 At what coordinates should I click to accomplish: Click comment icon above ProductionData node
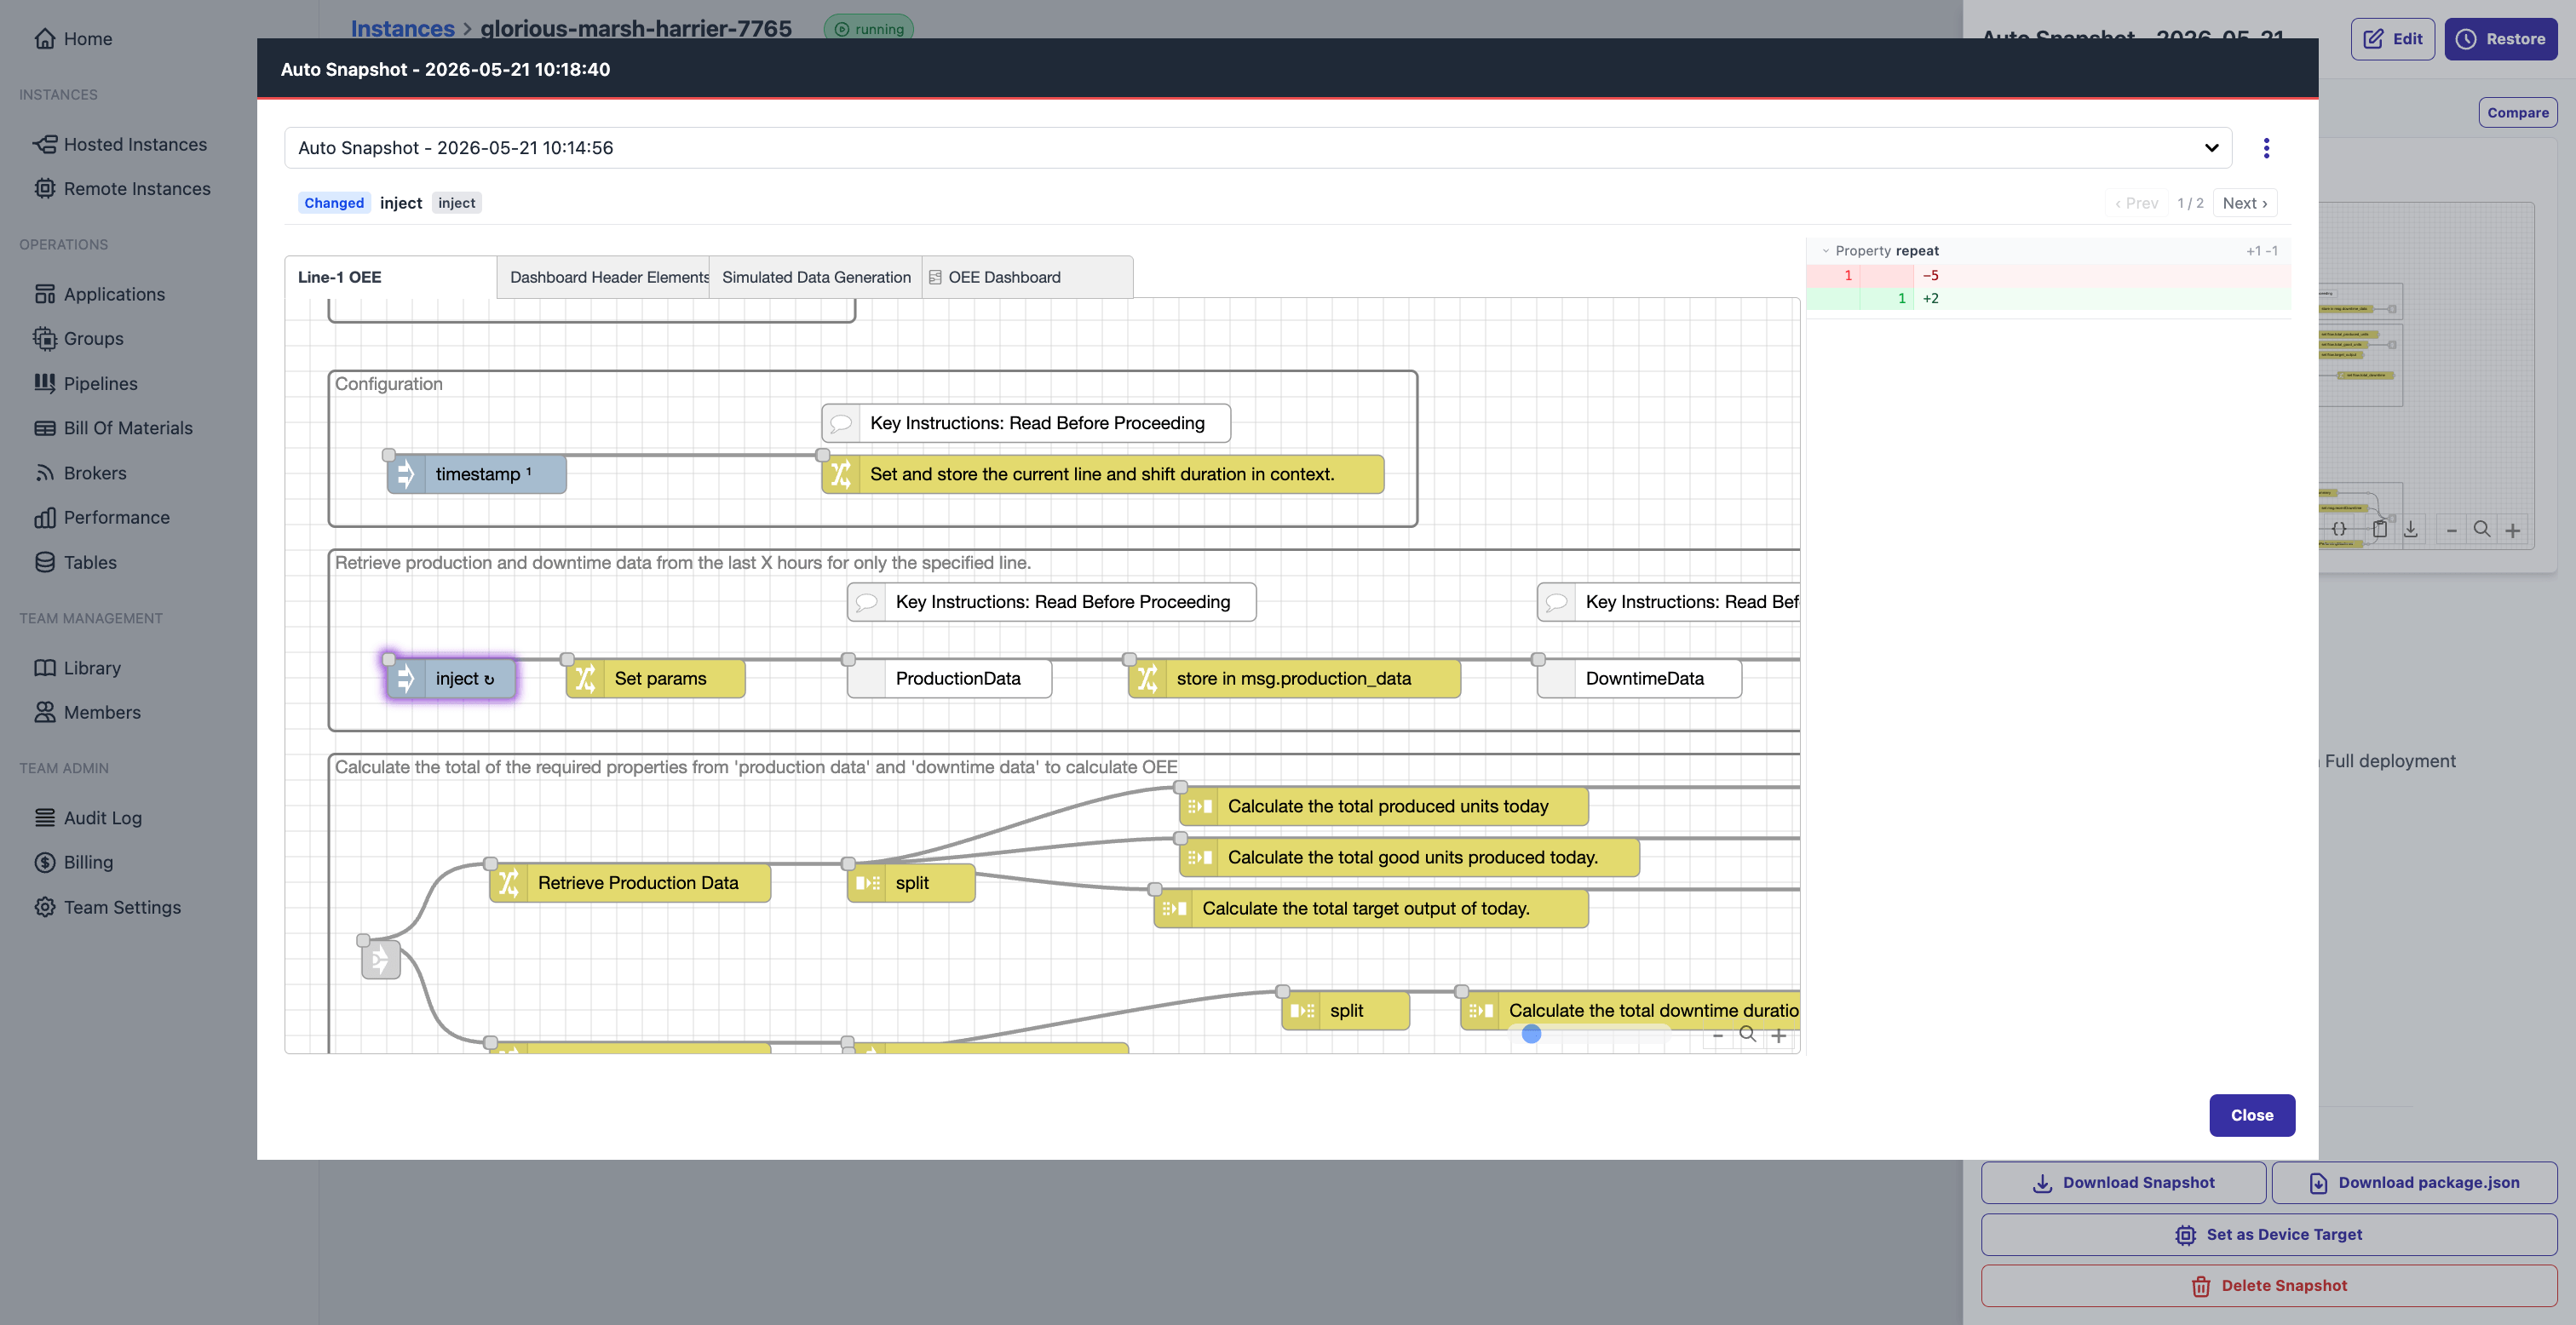pos(867,602)
